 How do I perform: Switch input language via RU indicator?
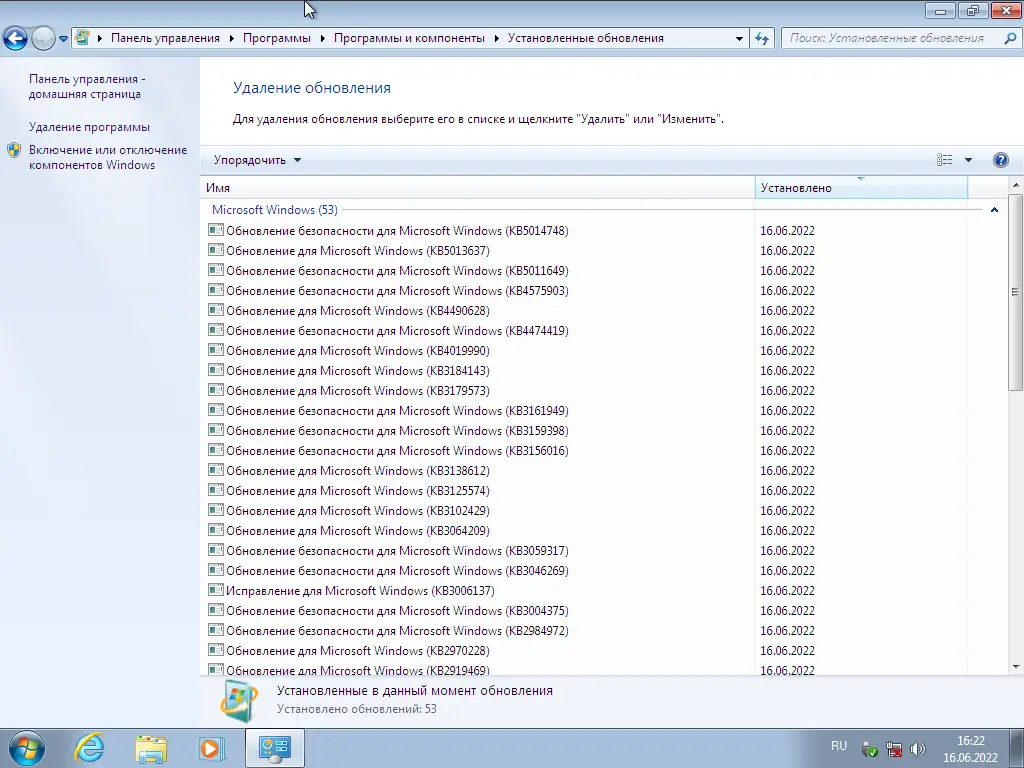[839, 746]
